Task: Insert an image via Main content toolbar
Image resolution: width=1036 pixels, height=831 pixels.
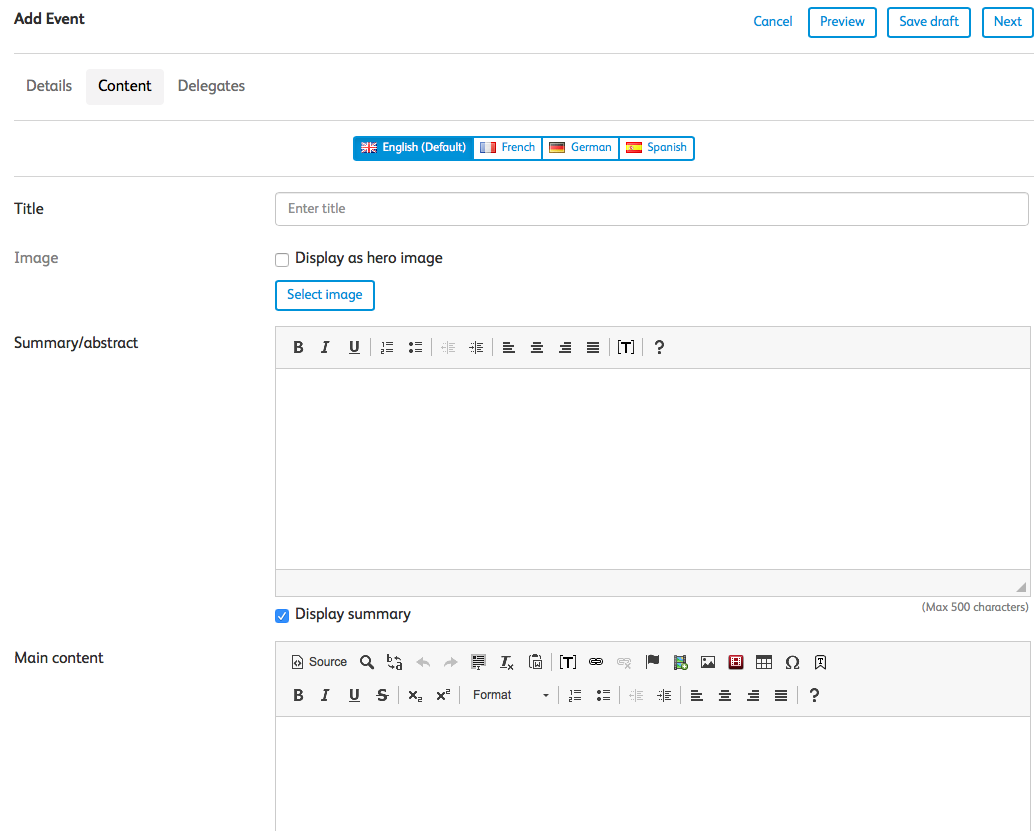Action: [x=708, y=662]
